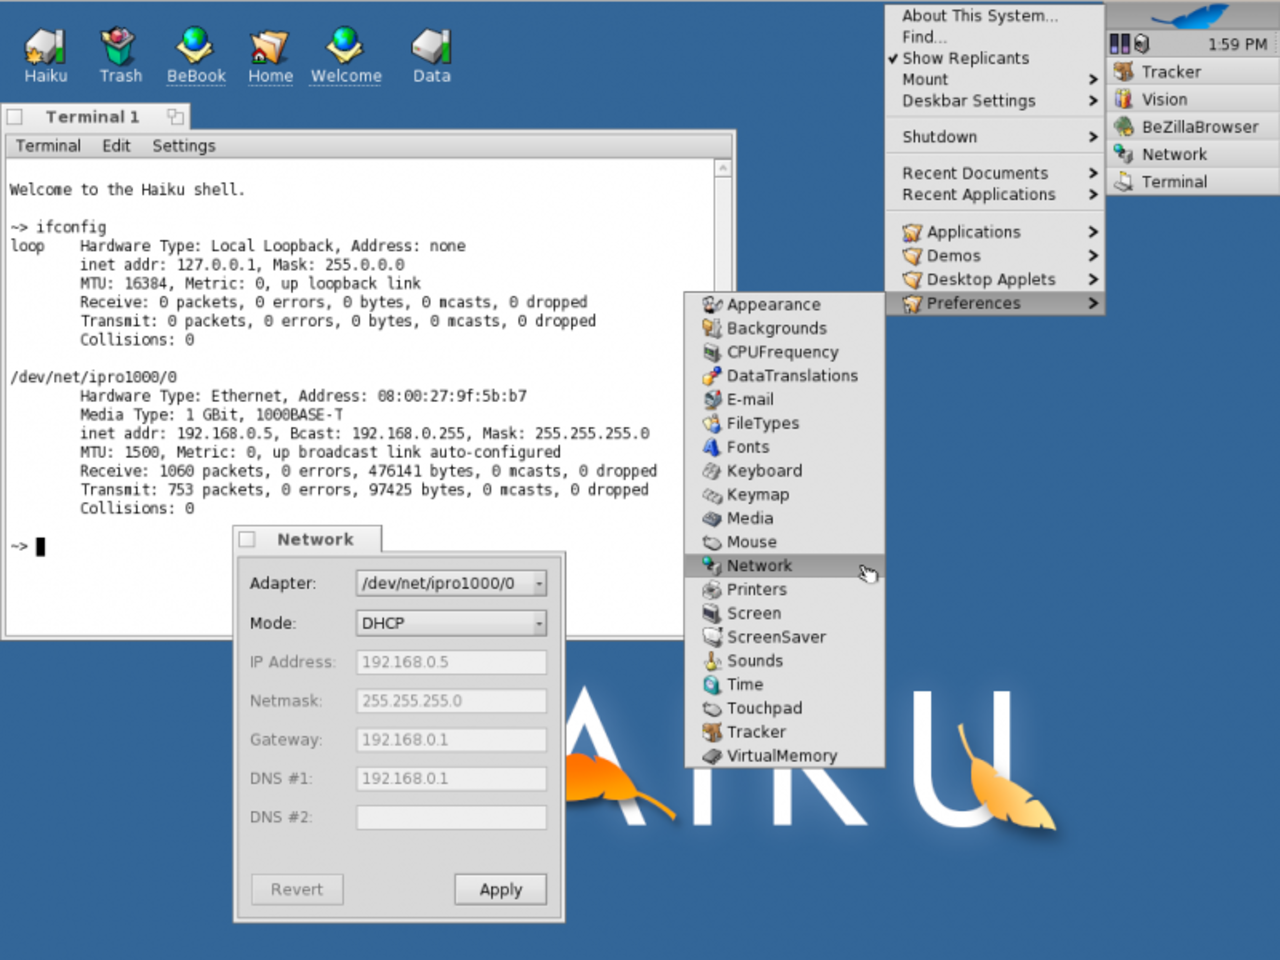Image resolution: width=1280 pixels, height=960 pixels.
Task: Toggle the Show Replicants menu option
Action: [x=965, y=58]
